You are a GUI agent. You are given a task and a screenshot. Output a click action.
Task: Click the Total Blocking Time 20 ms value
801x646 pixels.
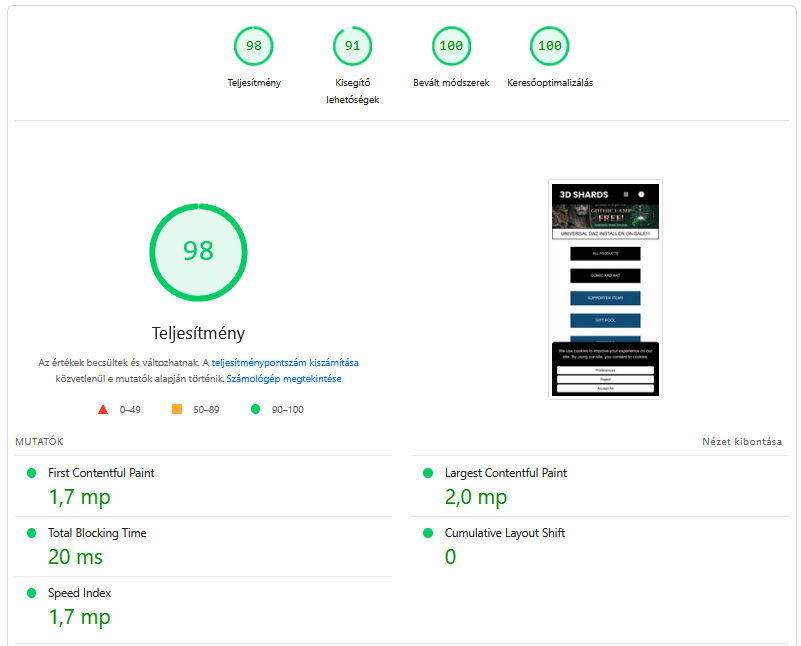coord(76,557)
